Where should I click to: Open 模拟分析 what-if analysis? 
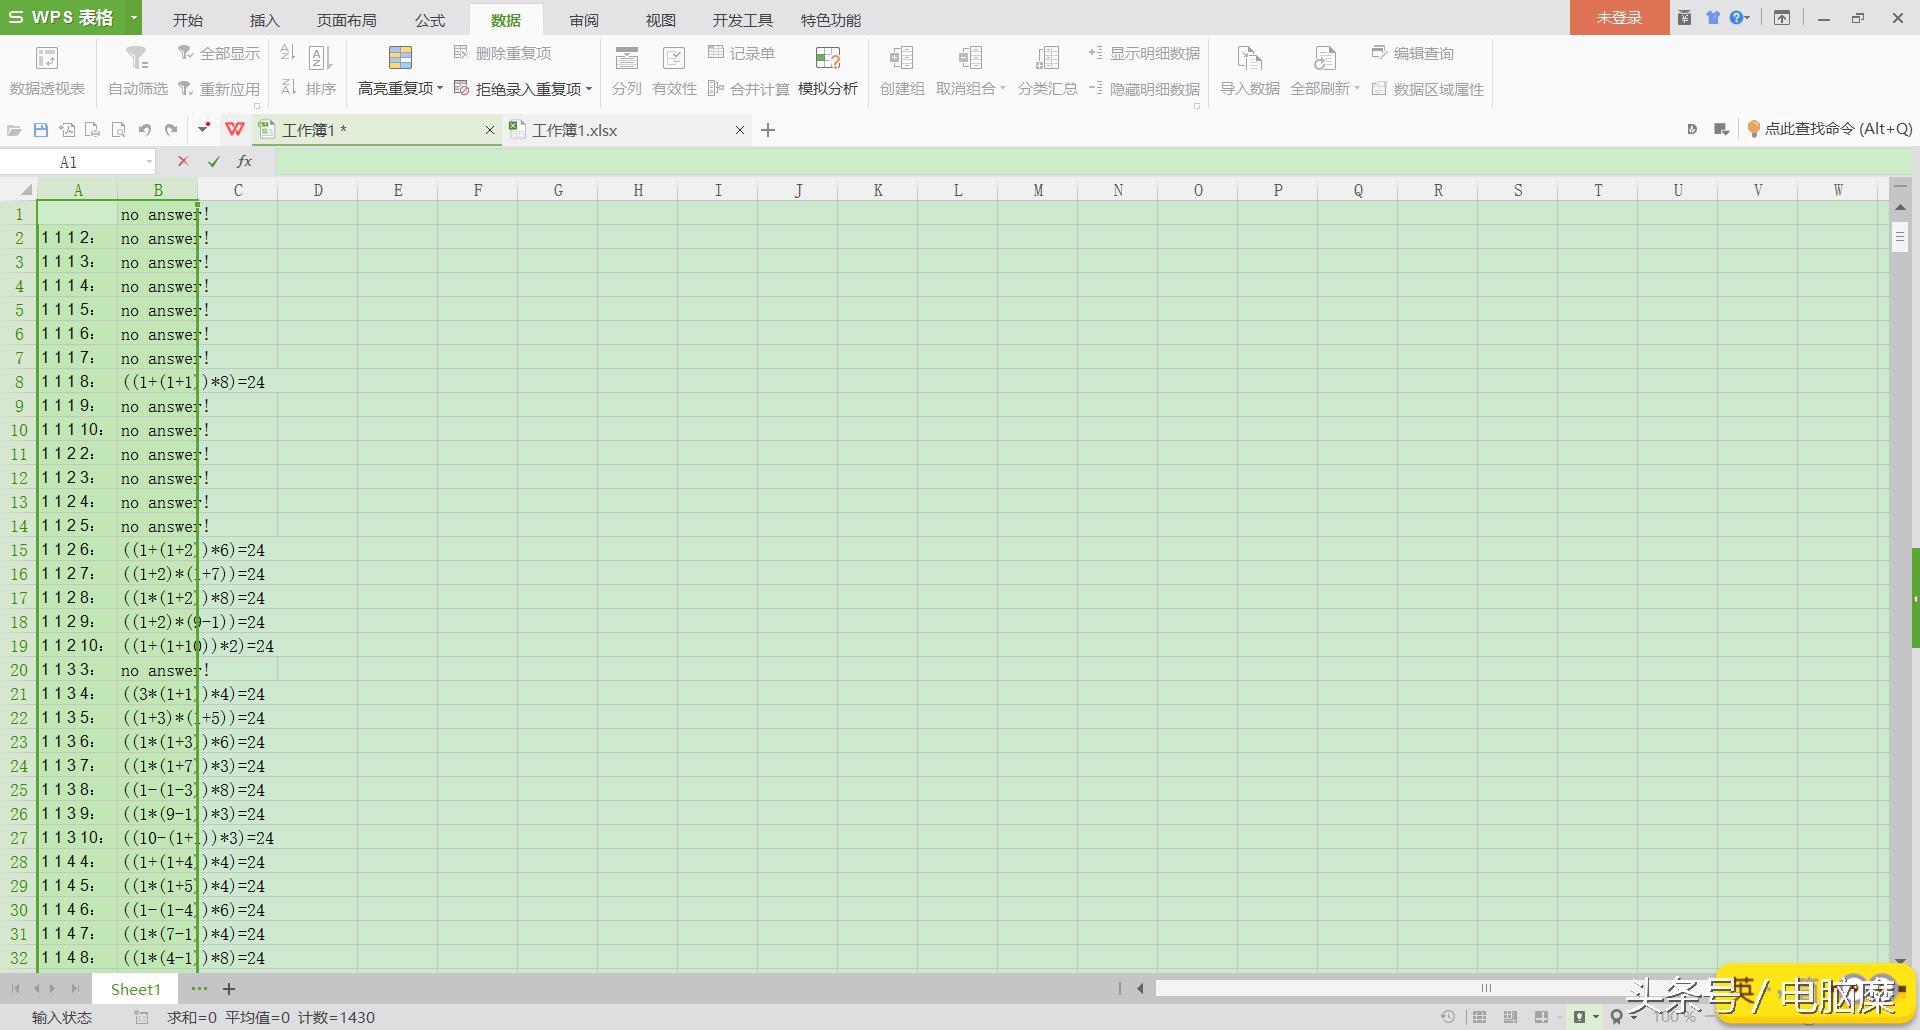tap(828, 70)
